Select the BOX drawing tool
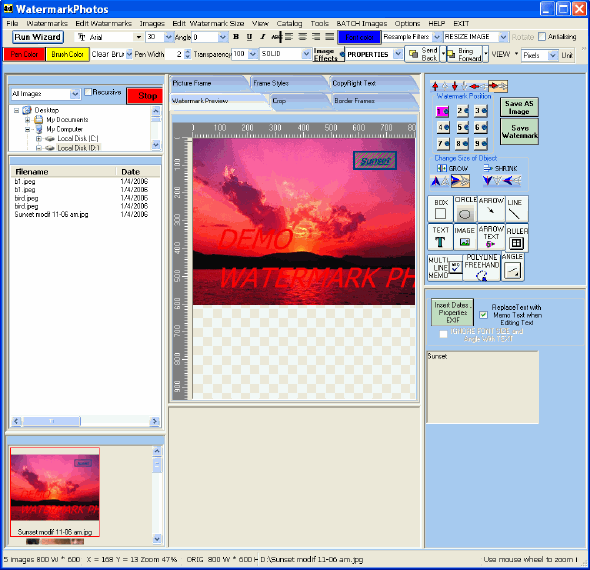Image resolution: width=590 pixels, height=570 pixels. [x=440, y=209]
